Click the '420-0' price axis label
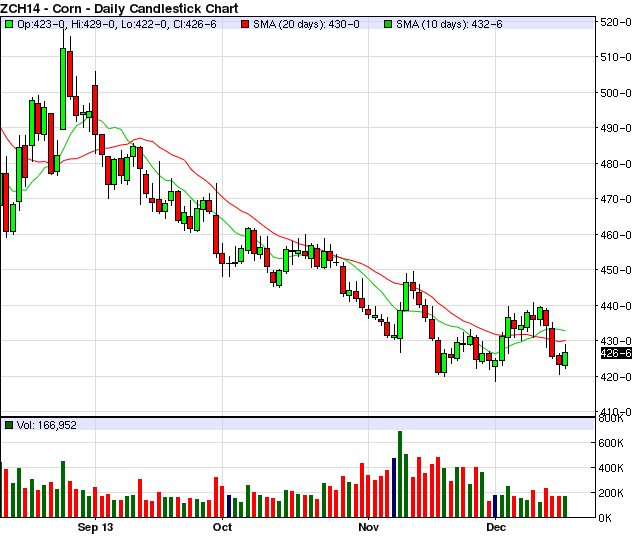This screenshot has width=640, height=536. 616,376
